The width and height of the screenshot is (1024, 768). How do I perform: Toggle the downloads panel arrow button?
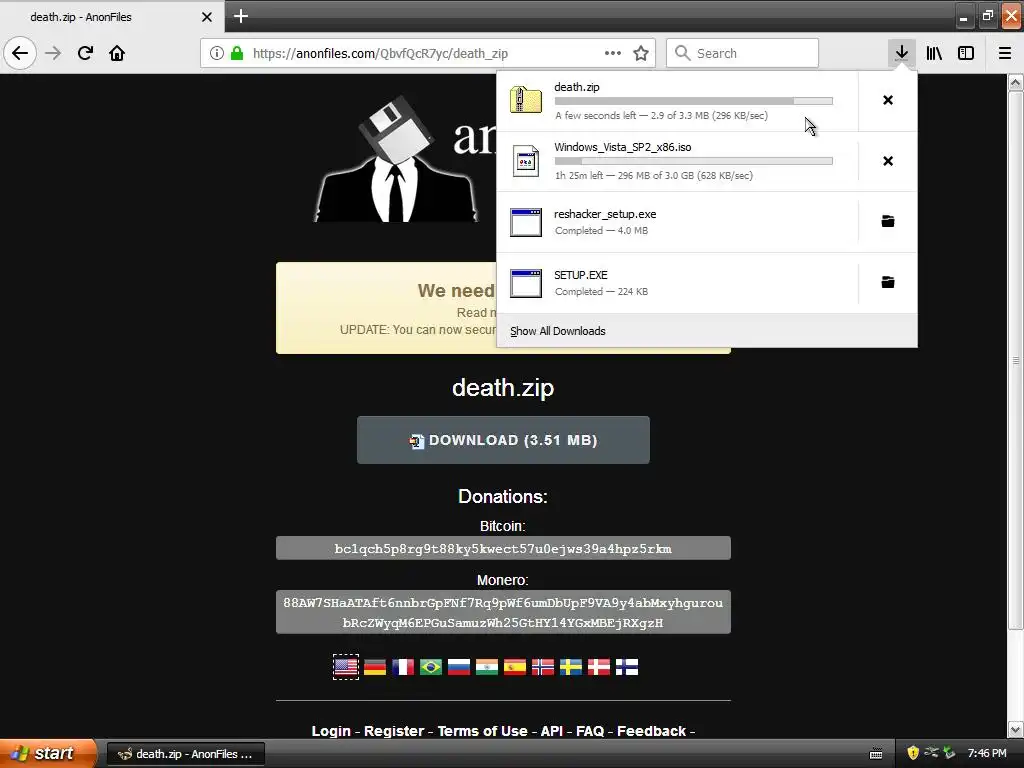(901, 53)
